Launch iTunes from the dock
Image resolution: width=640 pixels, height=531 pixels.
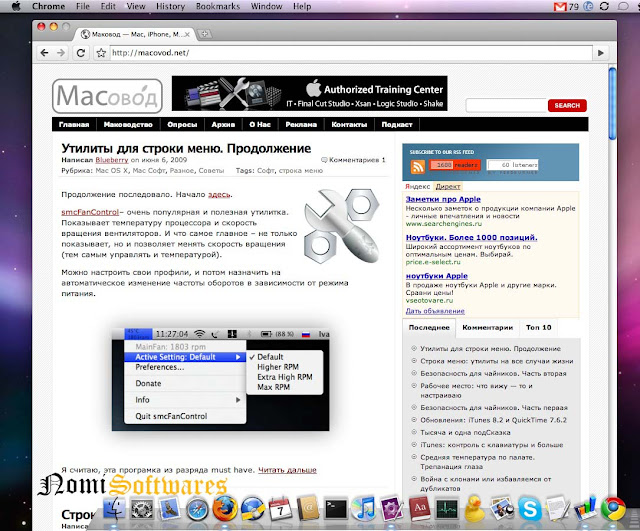363,509
